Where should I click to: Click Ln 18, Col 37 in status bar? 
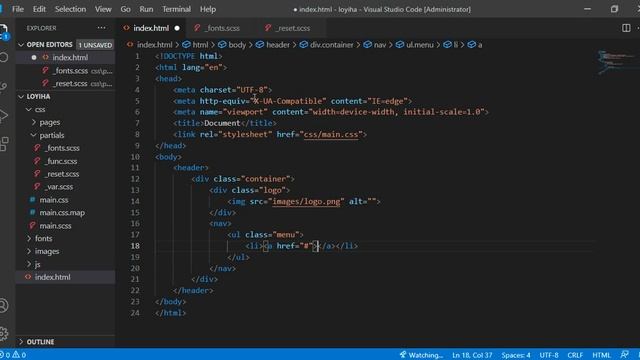pyautogui.click(x=472, y=355)
